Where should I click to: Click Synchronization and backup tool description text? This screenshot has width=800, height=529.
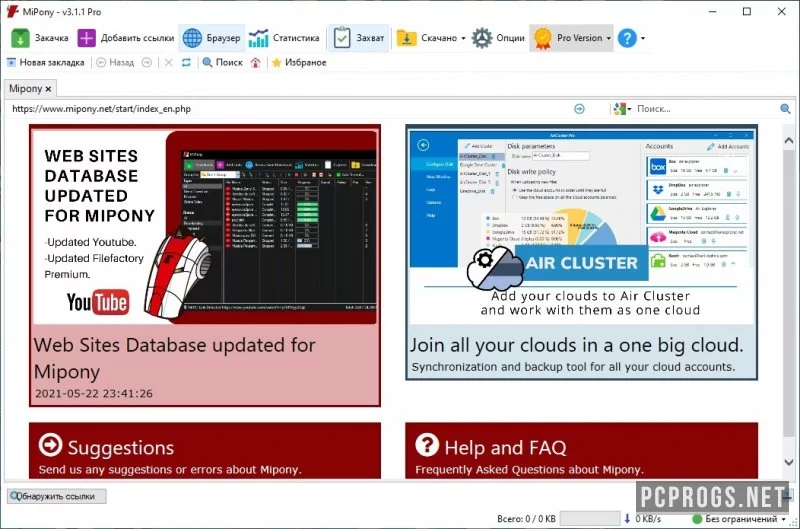[x=573, y=367]
